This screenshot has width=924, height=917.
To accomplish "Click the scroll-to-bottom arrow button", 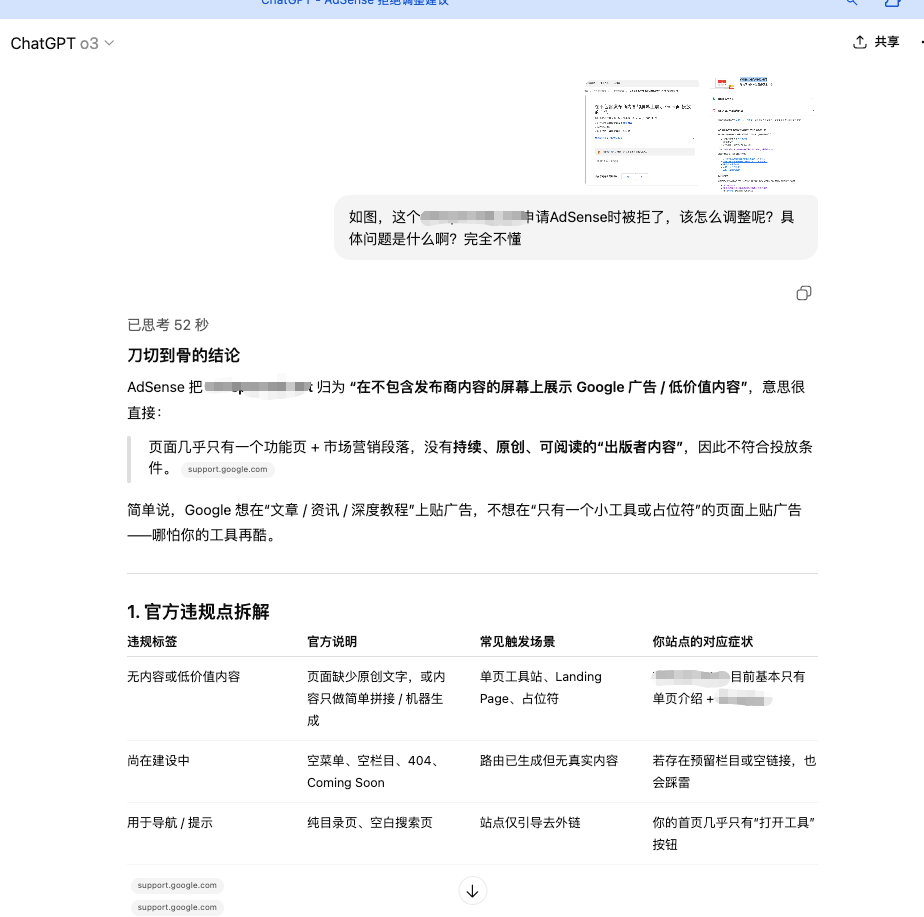I will tap(472, 891).
